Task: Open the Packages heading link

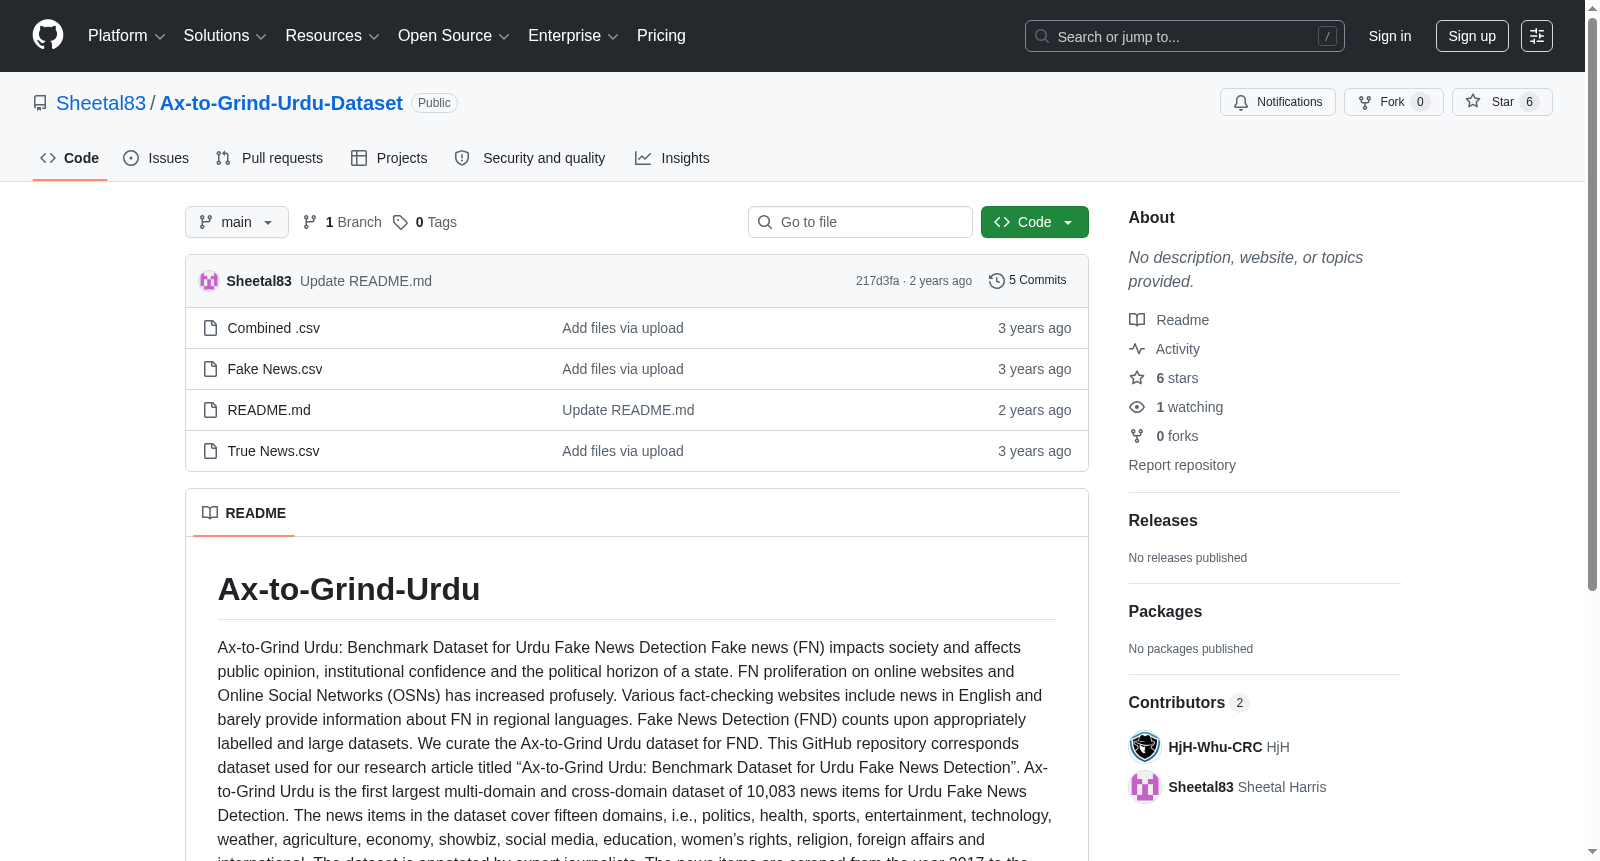Action: click(1165, 611)
